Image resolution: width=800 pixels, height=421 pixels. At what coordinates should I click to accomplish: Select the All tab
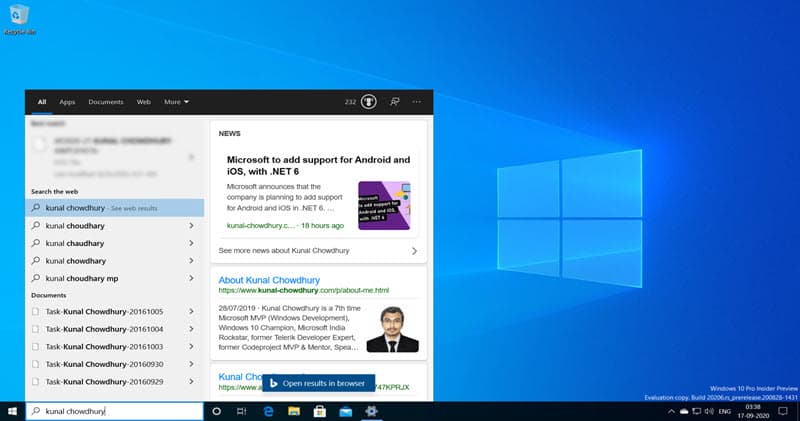tap(42, 102)
